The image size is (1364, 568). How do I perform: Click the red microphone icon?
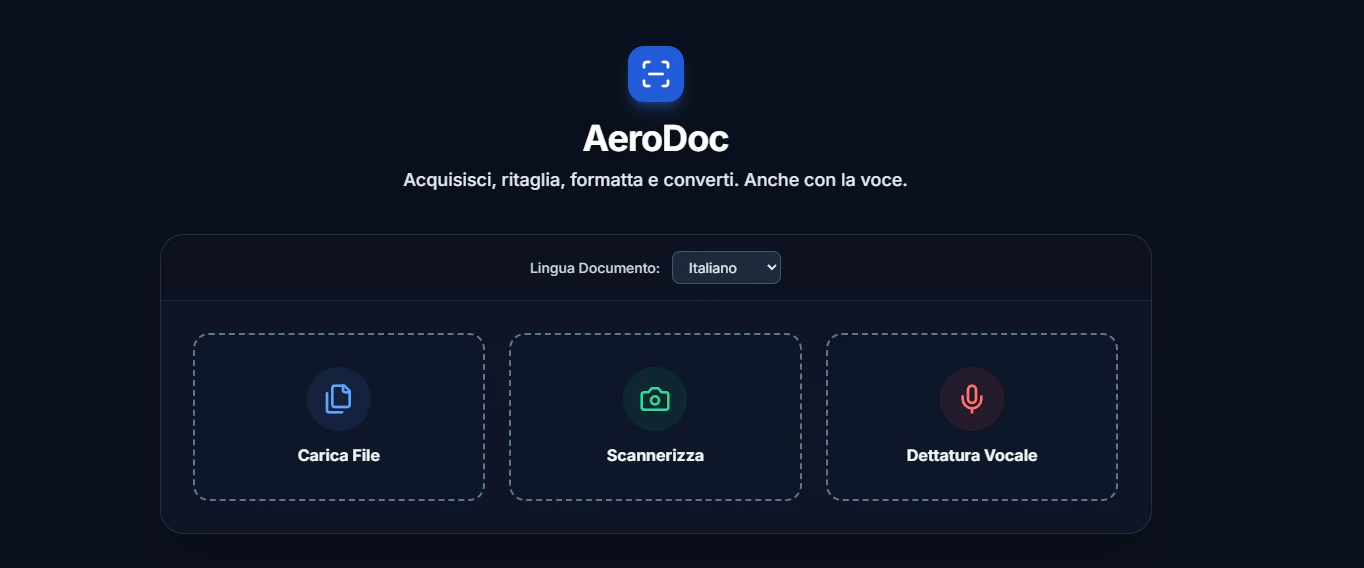pos(971,399)
